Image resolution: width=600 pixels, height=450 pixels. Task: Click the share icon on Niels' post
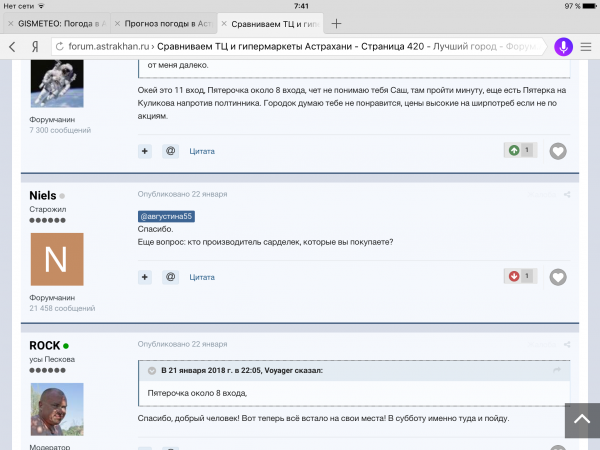[x=567, y=194]
